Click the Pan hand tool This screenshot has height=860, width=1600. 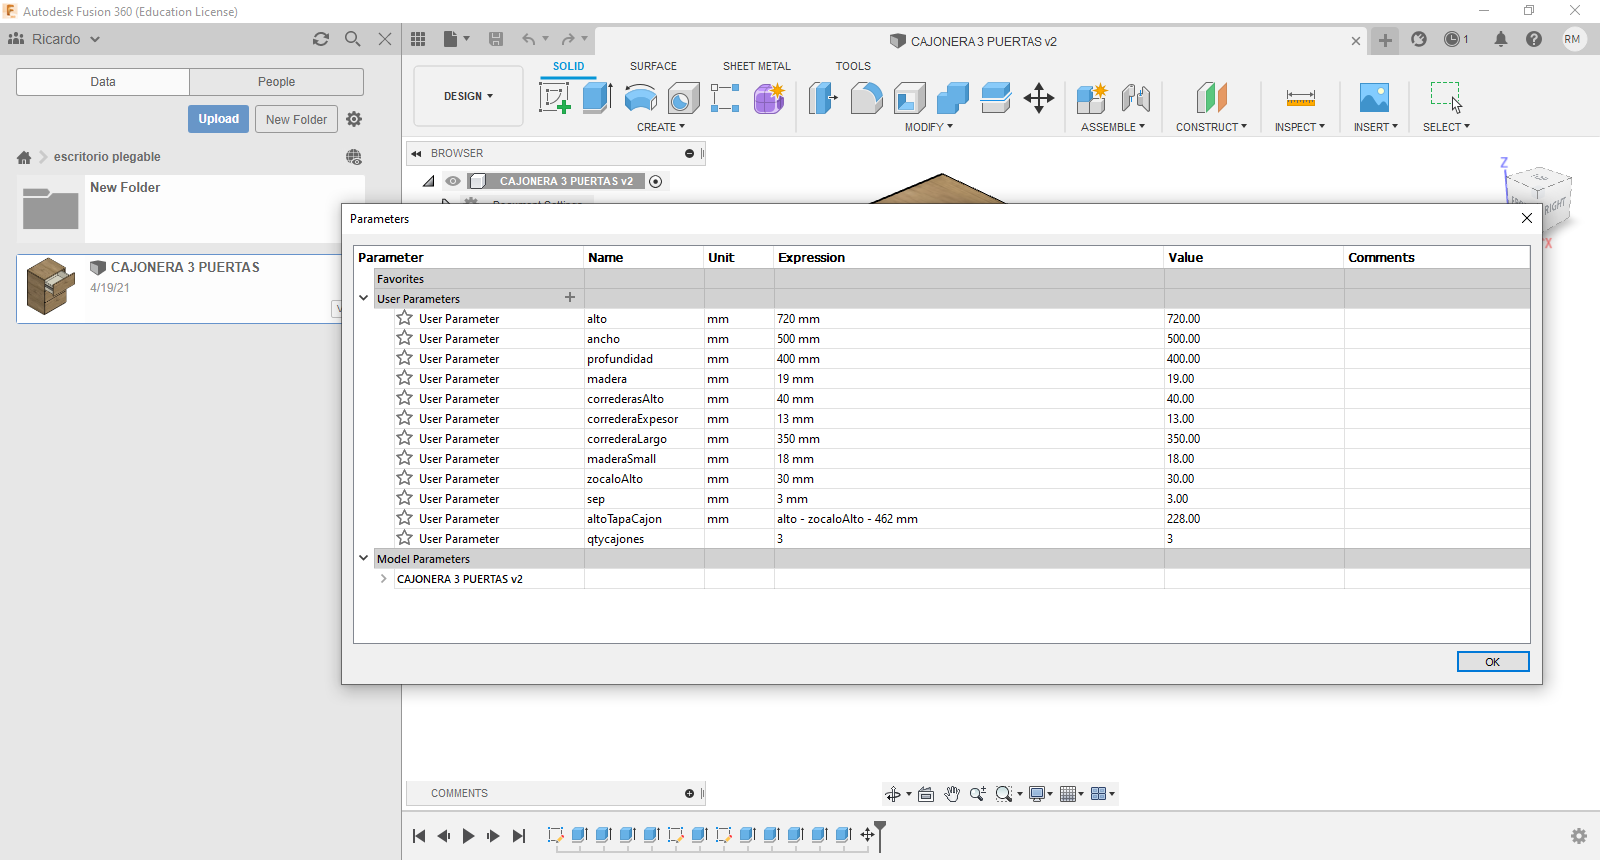[x=952, y=794]
